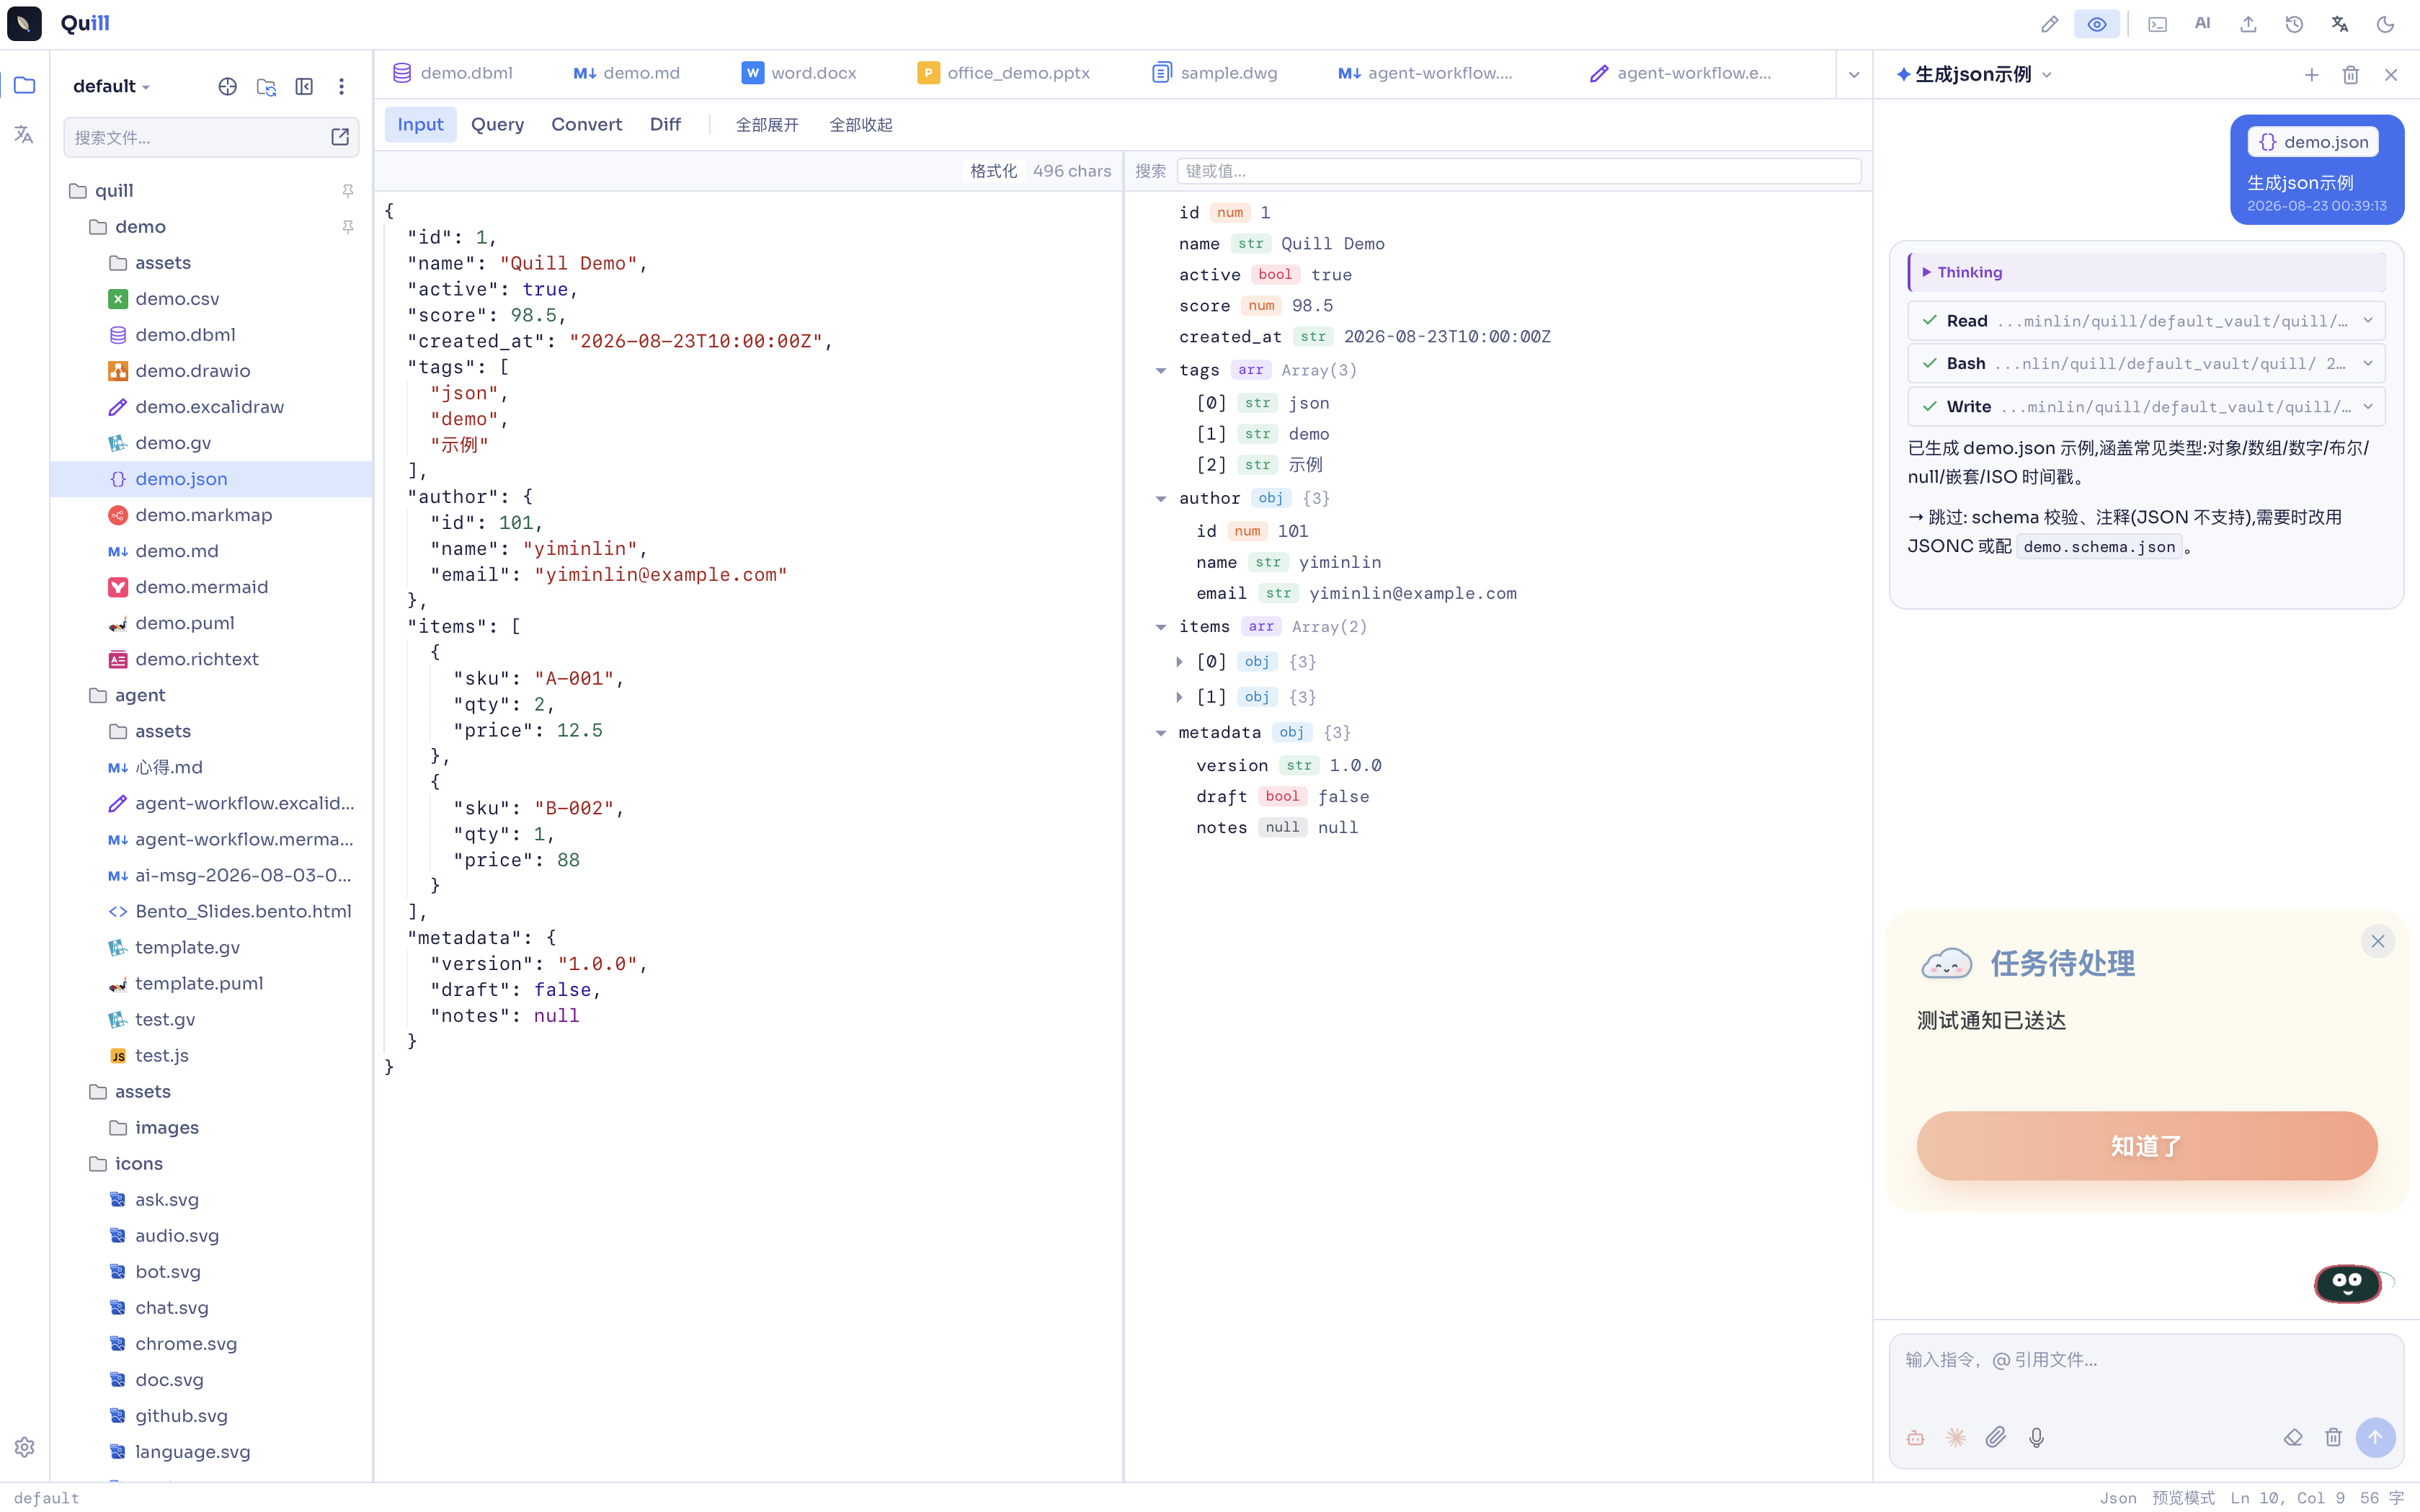Open the office_demo.pptx tab
2420x1512 pixels.
[x=1004, y=73]
